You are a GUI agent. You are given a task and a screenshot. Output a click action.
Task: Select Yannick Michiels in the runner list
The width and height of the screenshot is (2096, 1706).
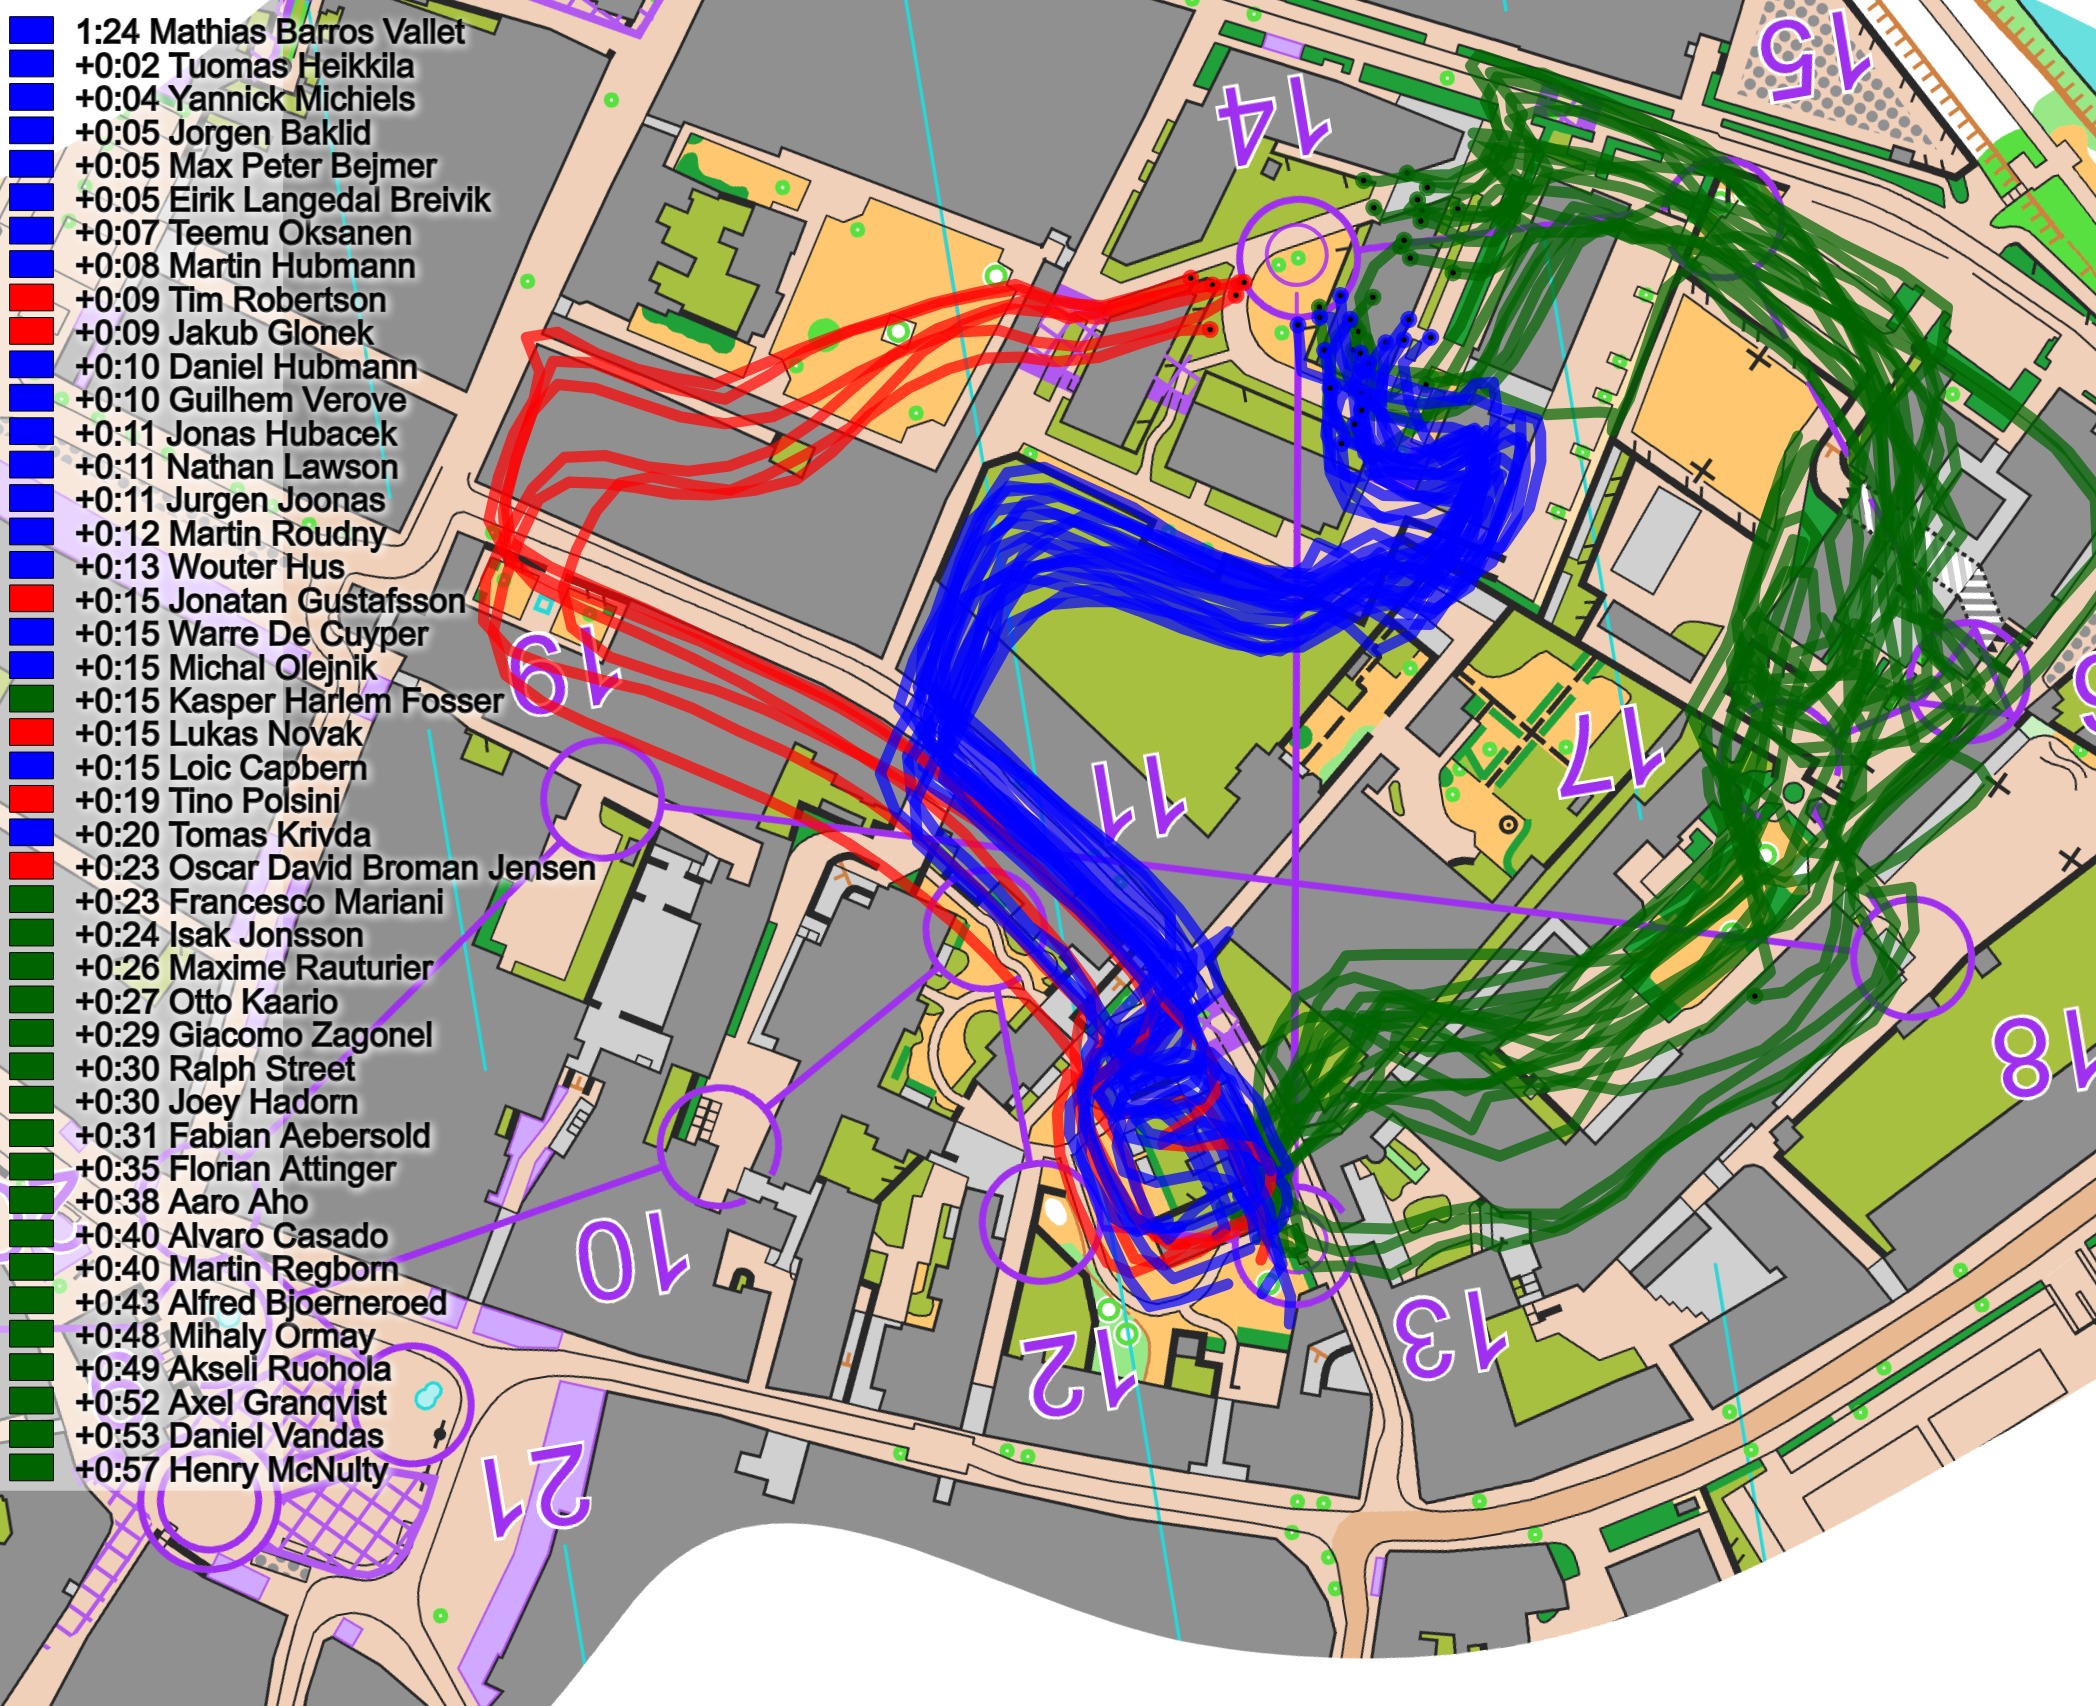pos(244,98)
